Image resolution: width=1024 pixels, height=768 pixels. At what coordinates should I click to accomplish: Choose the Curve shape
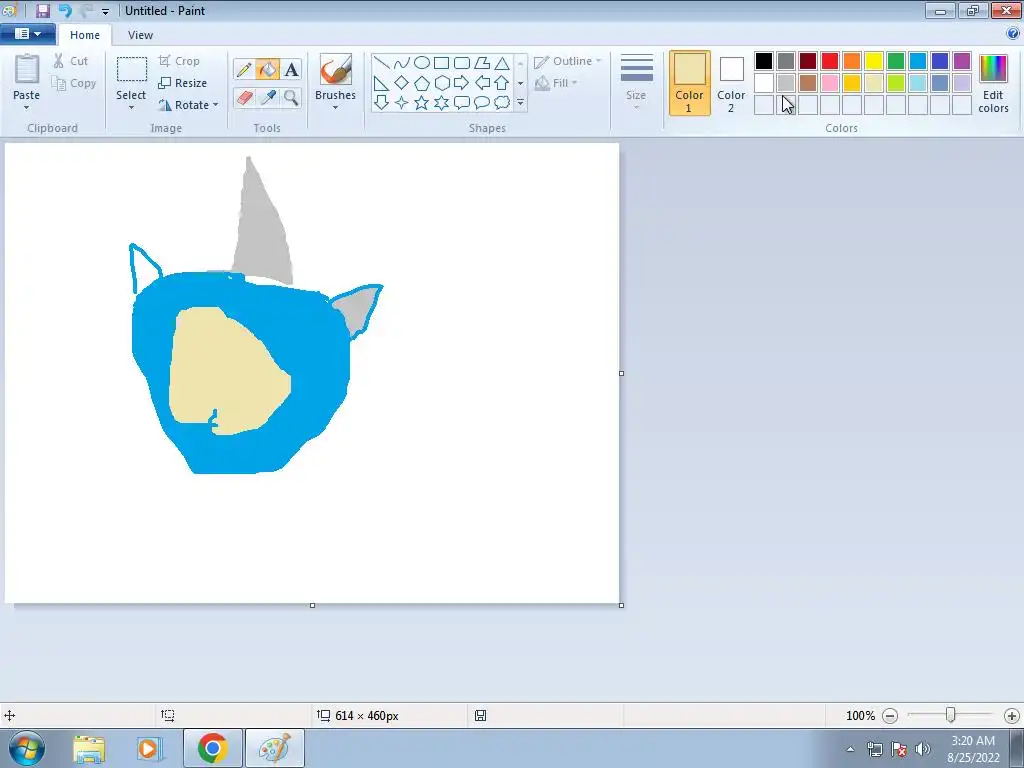click(x=402, y=63)
